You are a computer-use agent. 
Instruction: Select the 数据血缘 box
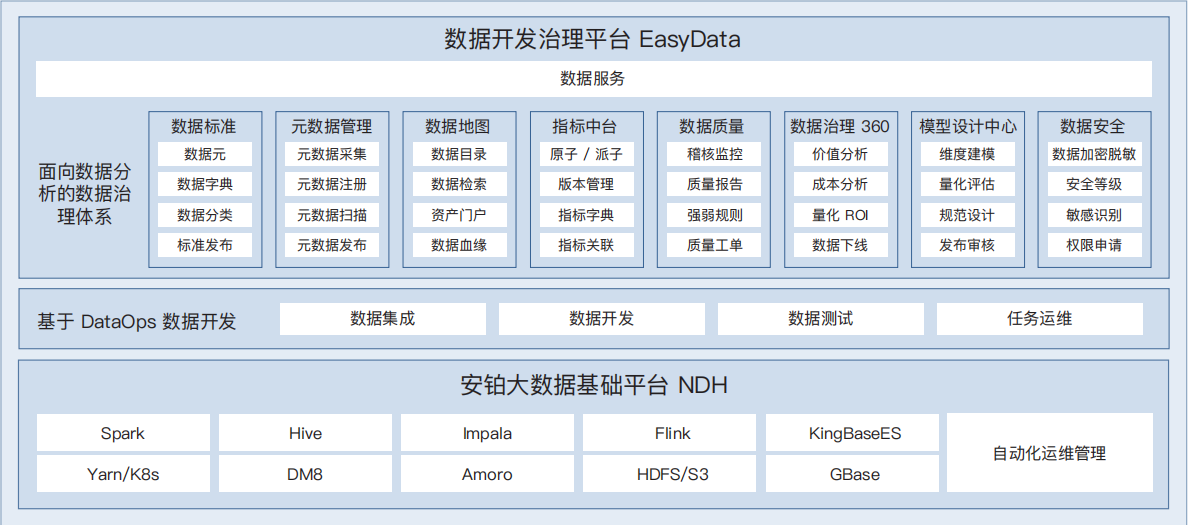(459, 245)
